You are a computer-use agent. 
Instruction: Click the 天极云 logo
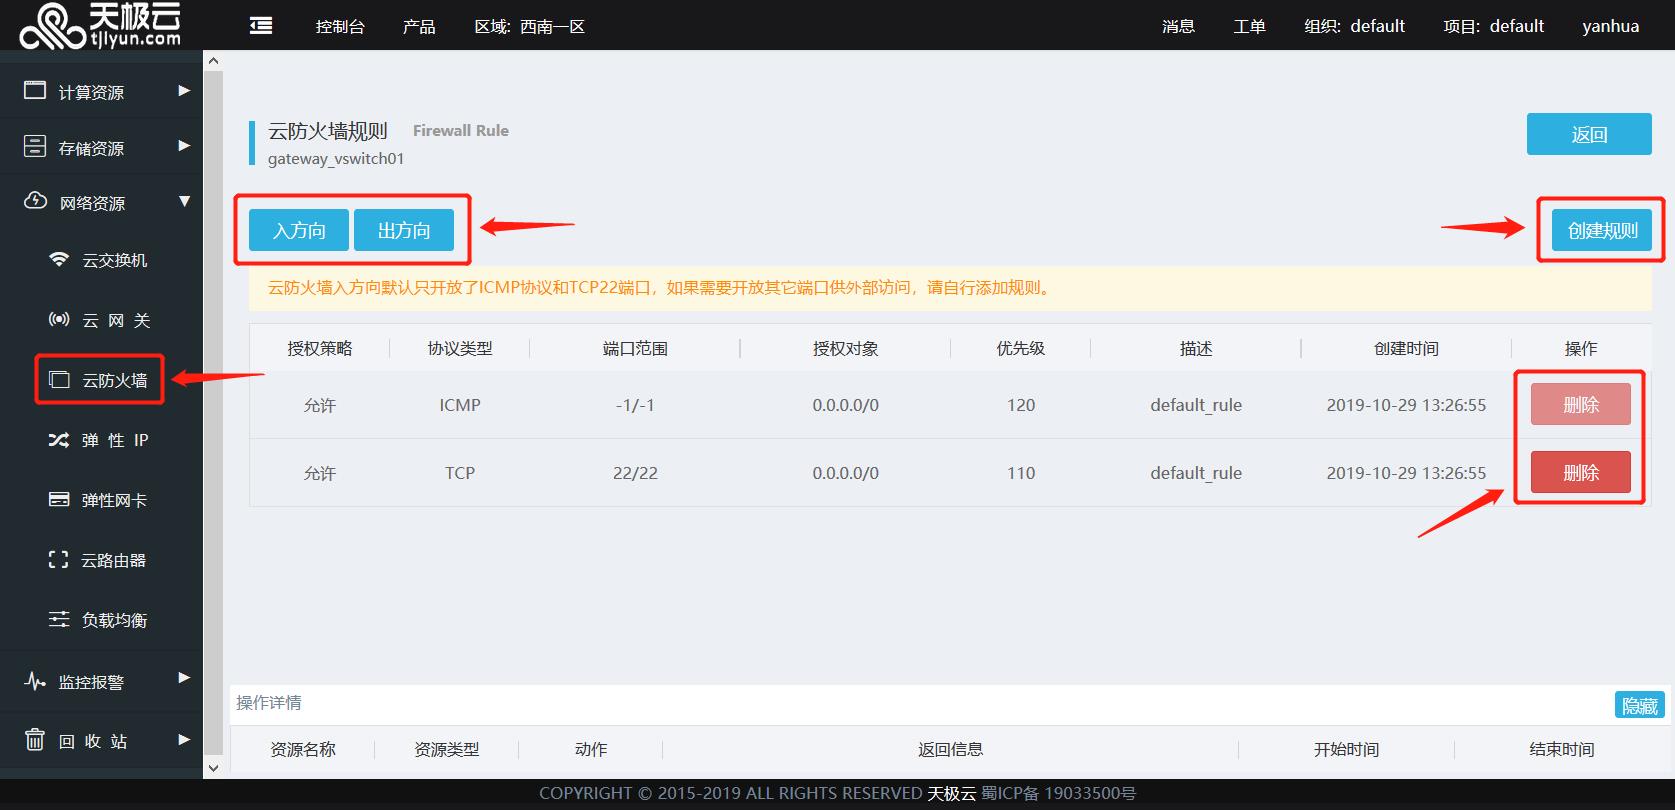coord(100,25)
